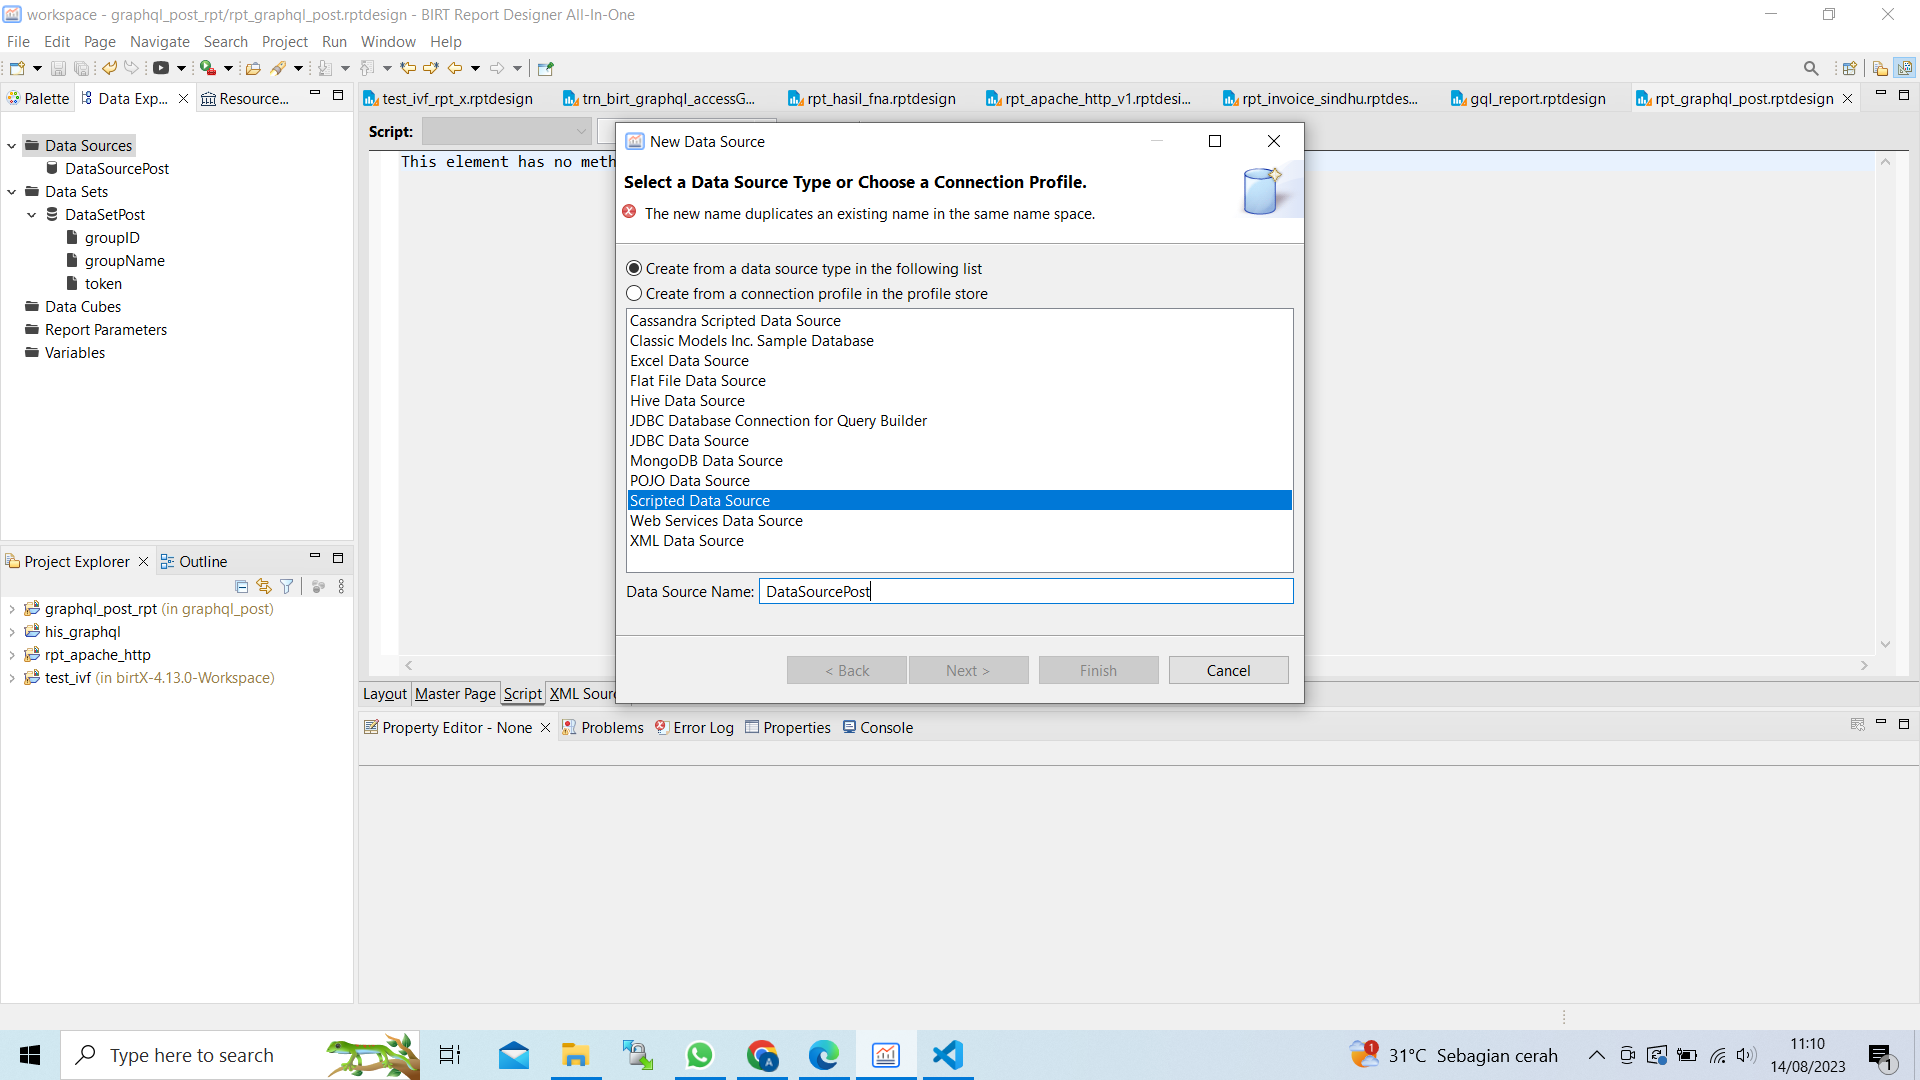The image size is (1920, 1080).
Task: Click the Cancel button
Action: pos(1228,670)
